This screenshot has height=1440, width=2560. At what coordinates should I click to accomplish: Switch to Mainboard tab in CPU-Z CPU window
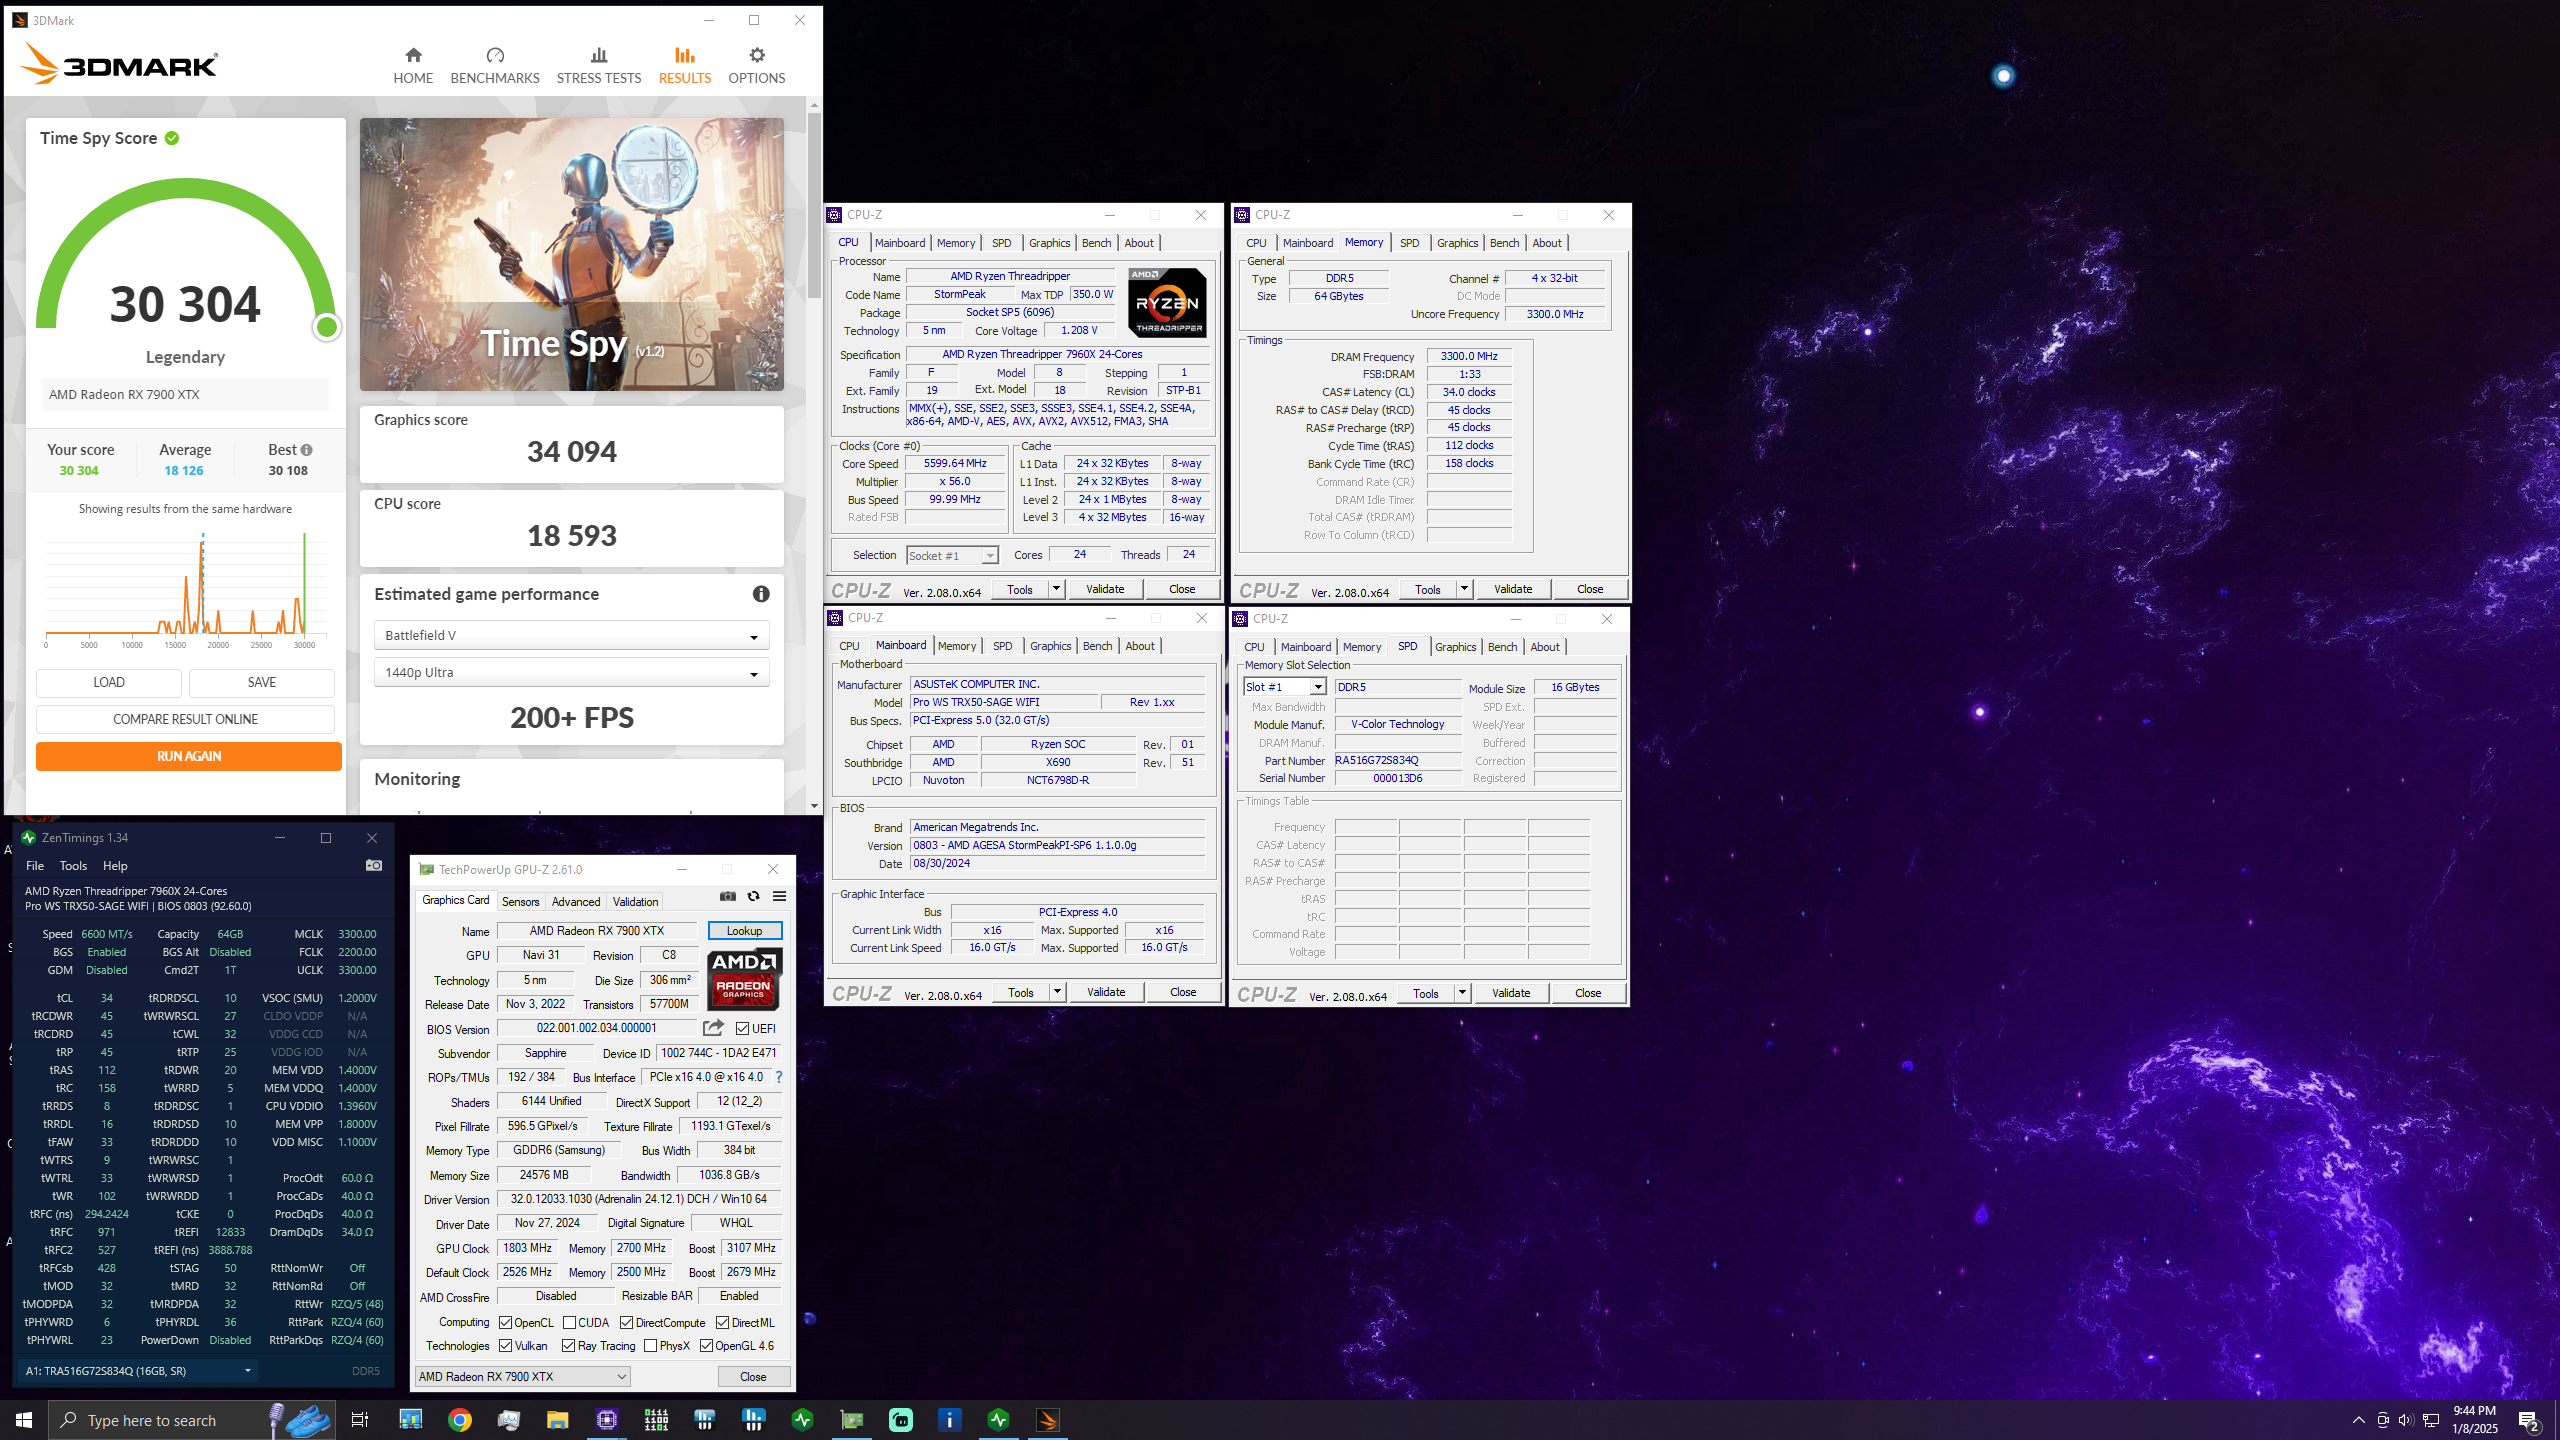900,243
